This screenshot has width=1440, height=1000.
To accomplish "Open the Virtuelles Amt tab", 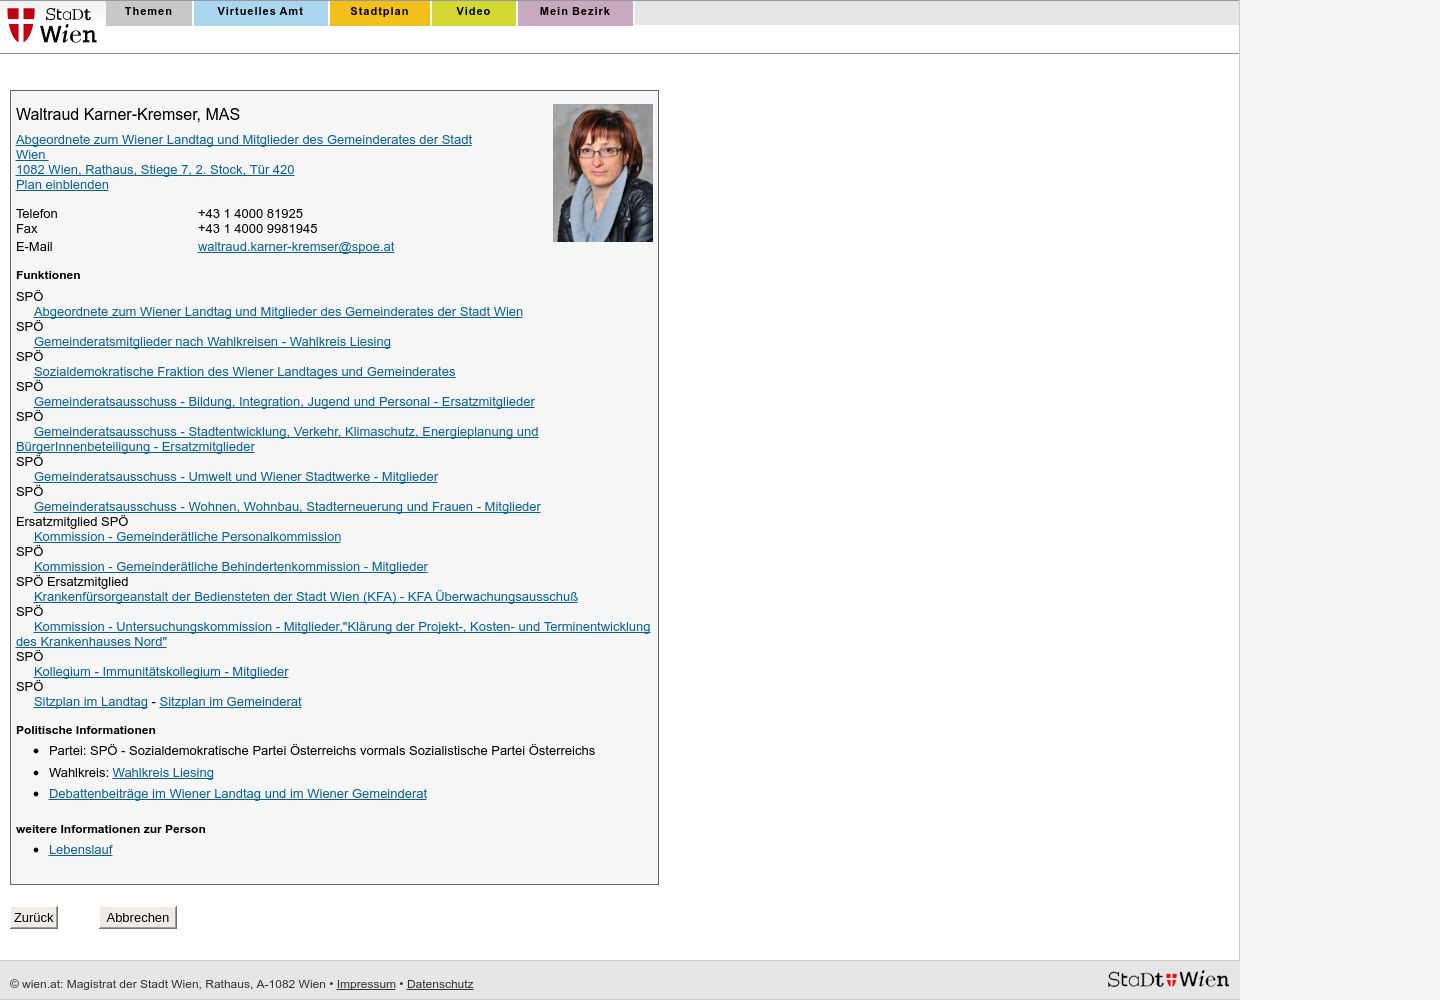I will [x=260, y=12].
